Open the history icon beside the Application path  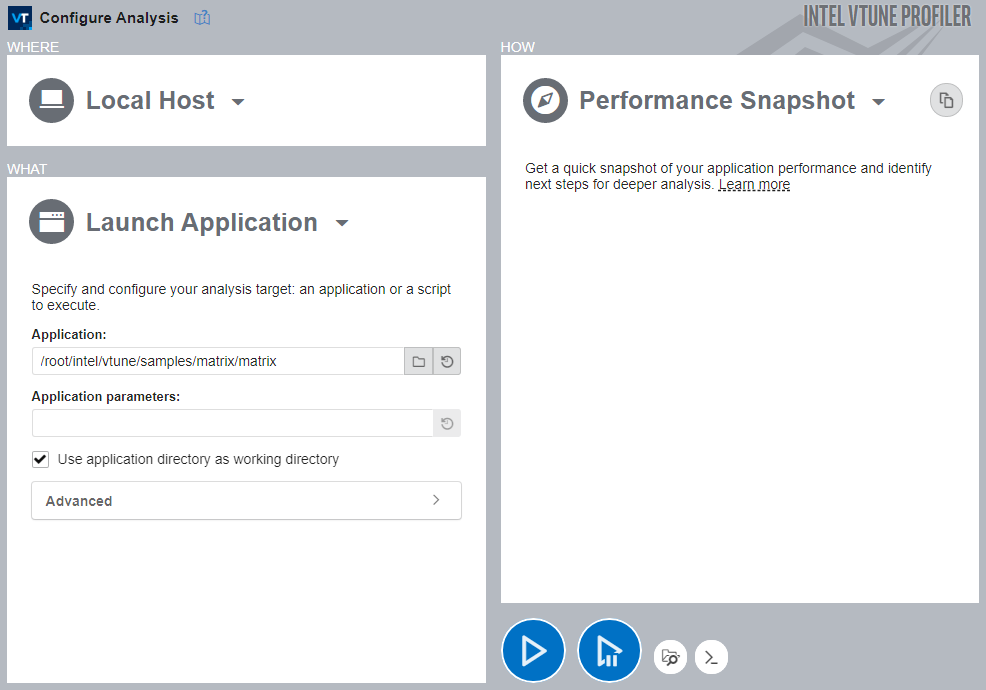pos(447,361)
